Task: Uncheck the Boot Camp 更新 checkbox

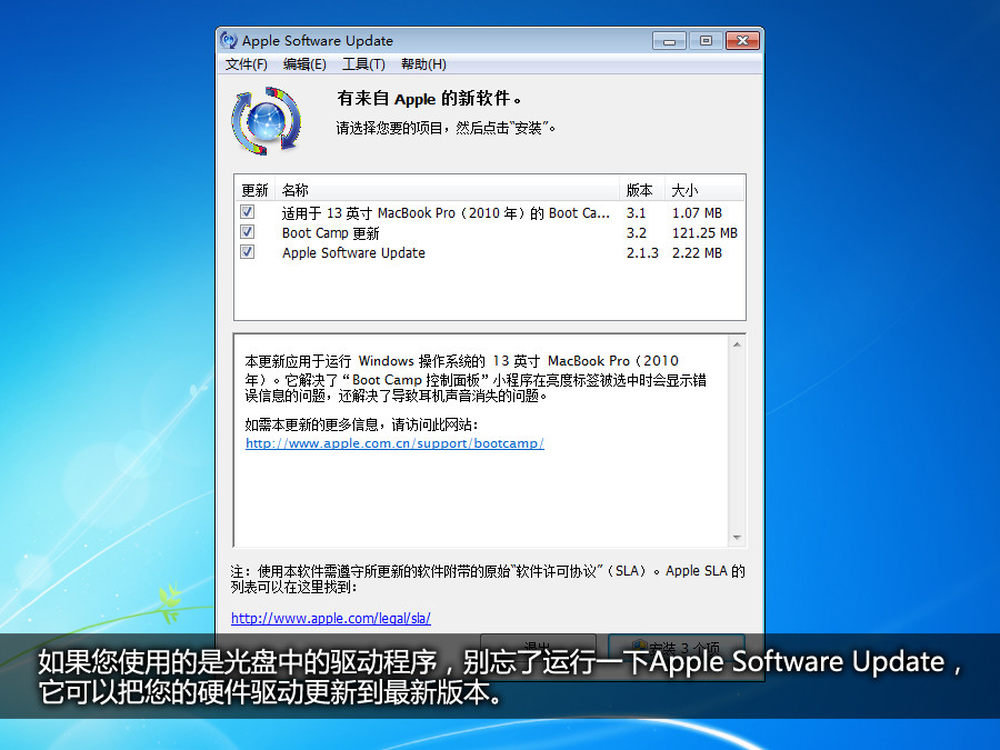Action: (247, 232)
